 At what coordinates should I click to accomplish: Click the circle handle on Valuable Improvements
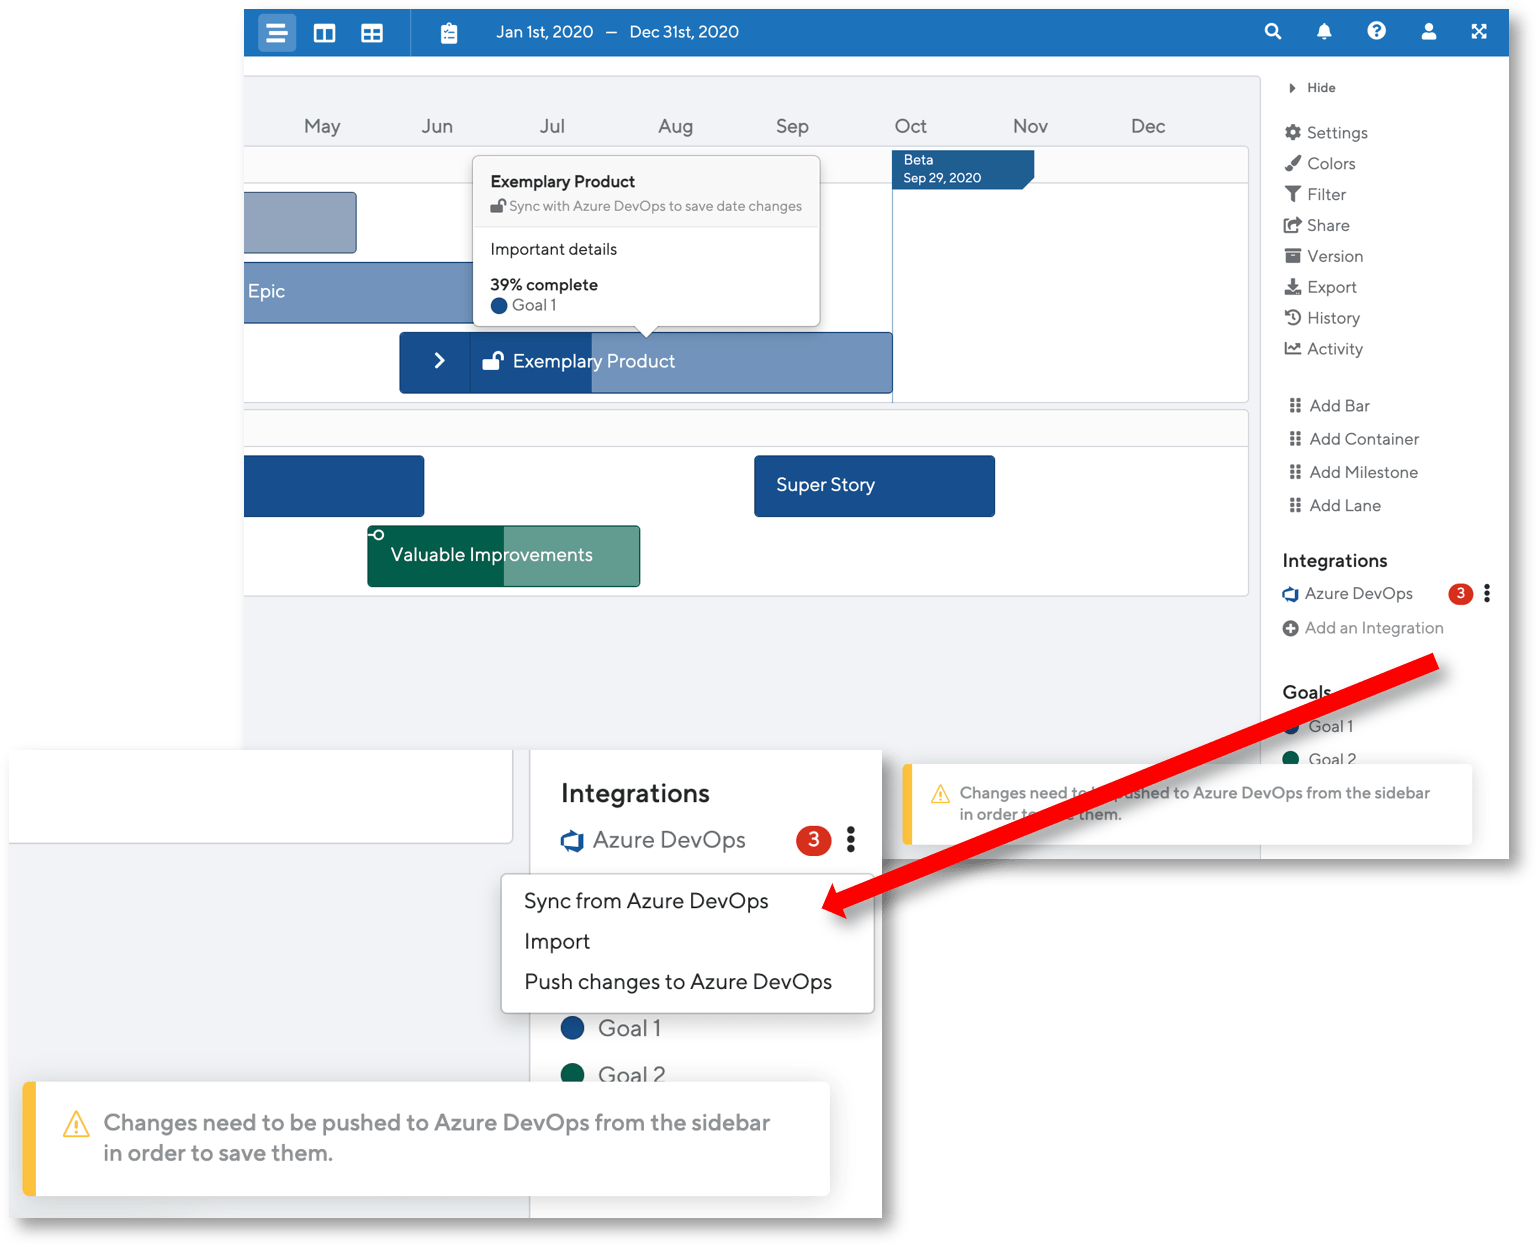[x=378, y=535]
